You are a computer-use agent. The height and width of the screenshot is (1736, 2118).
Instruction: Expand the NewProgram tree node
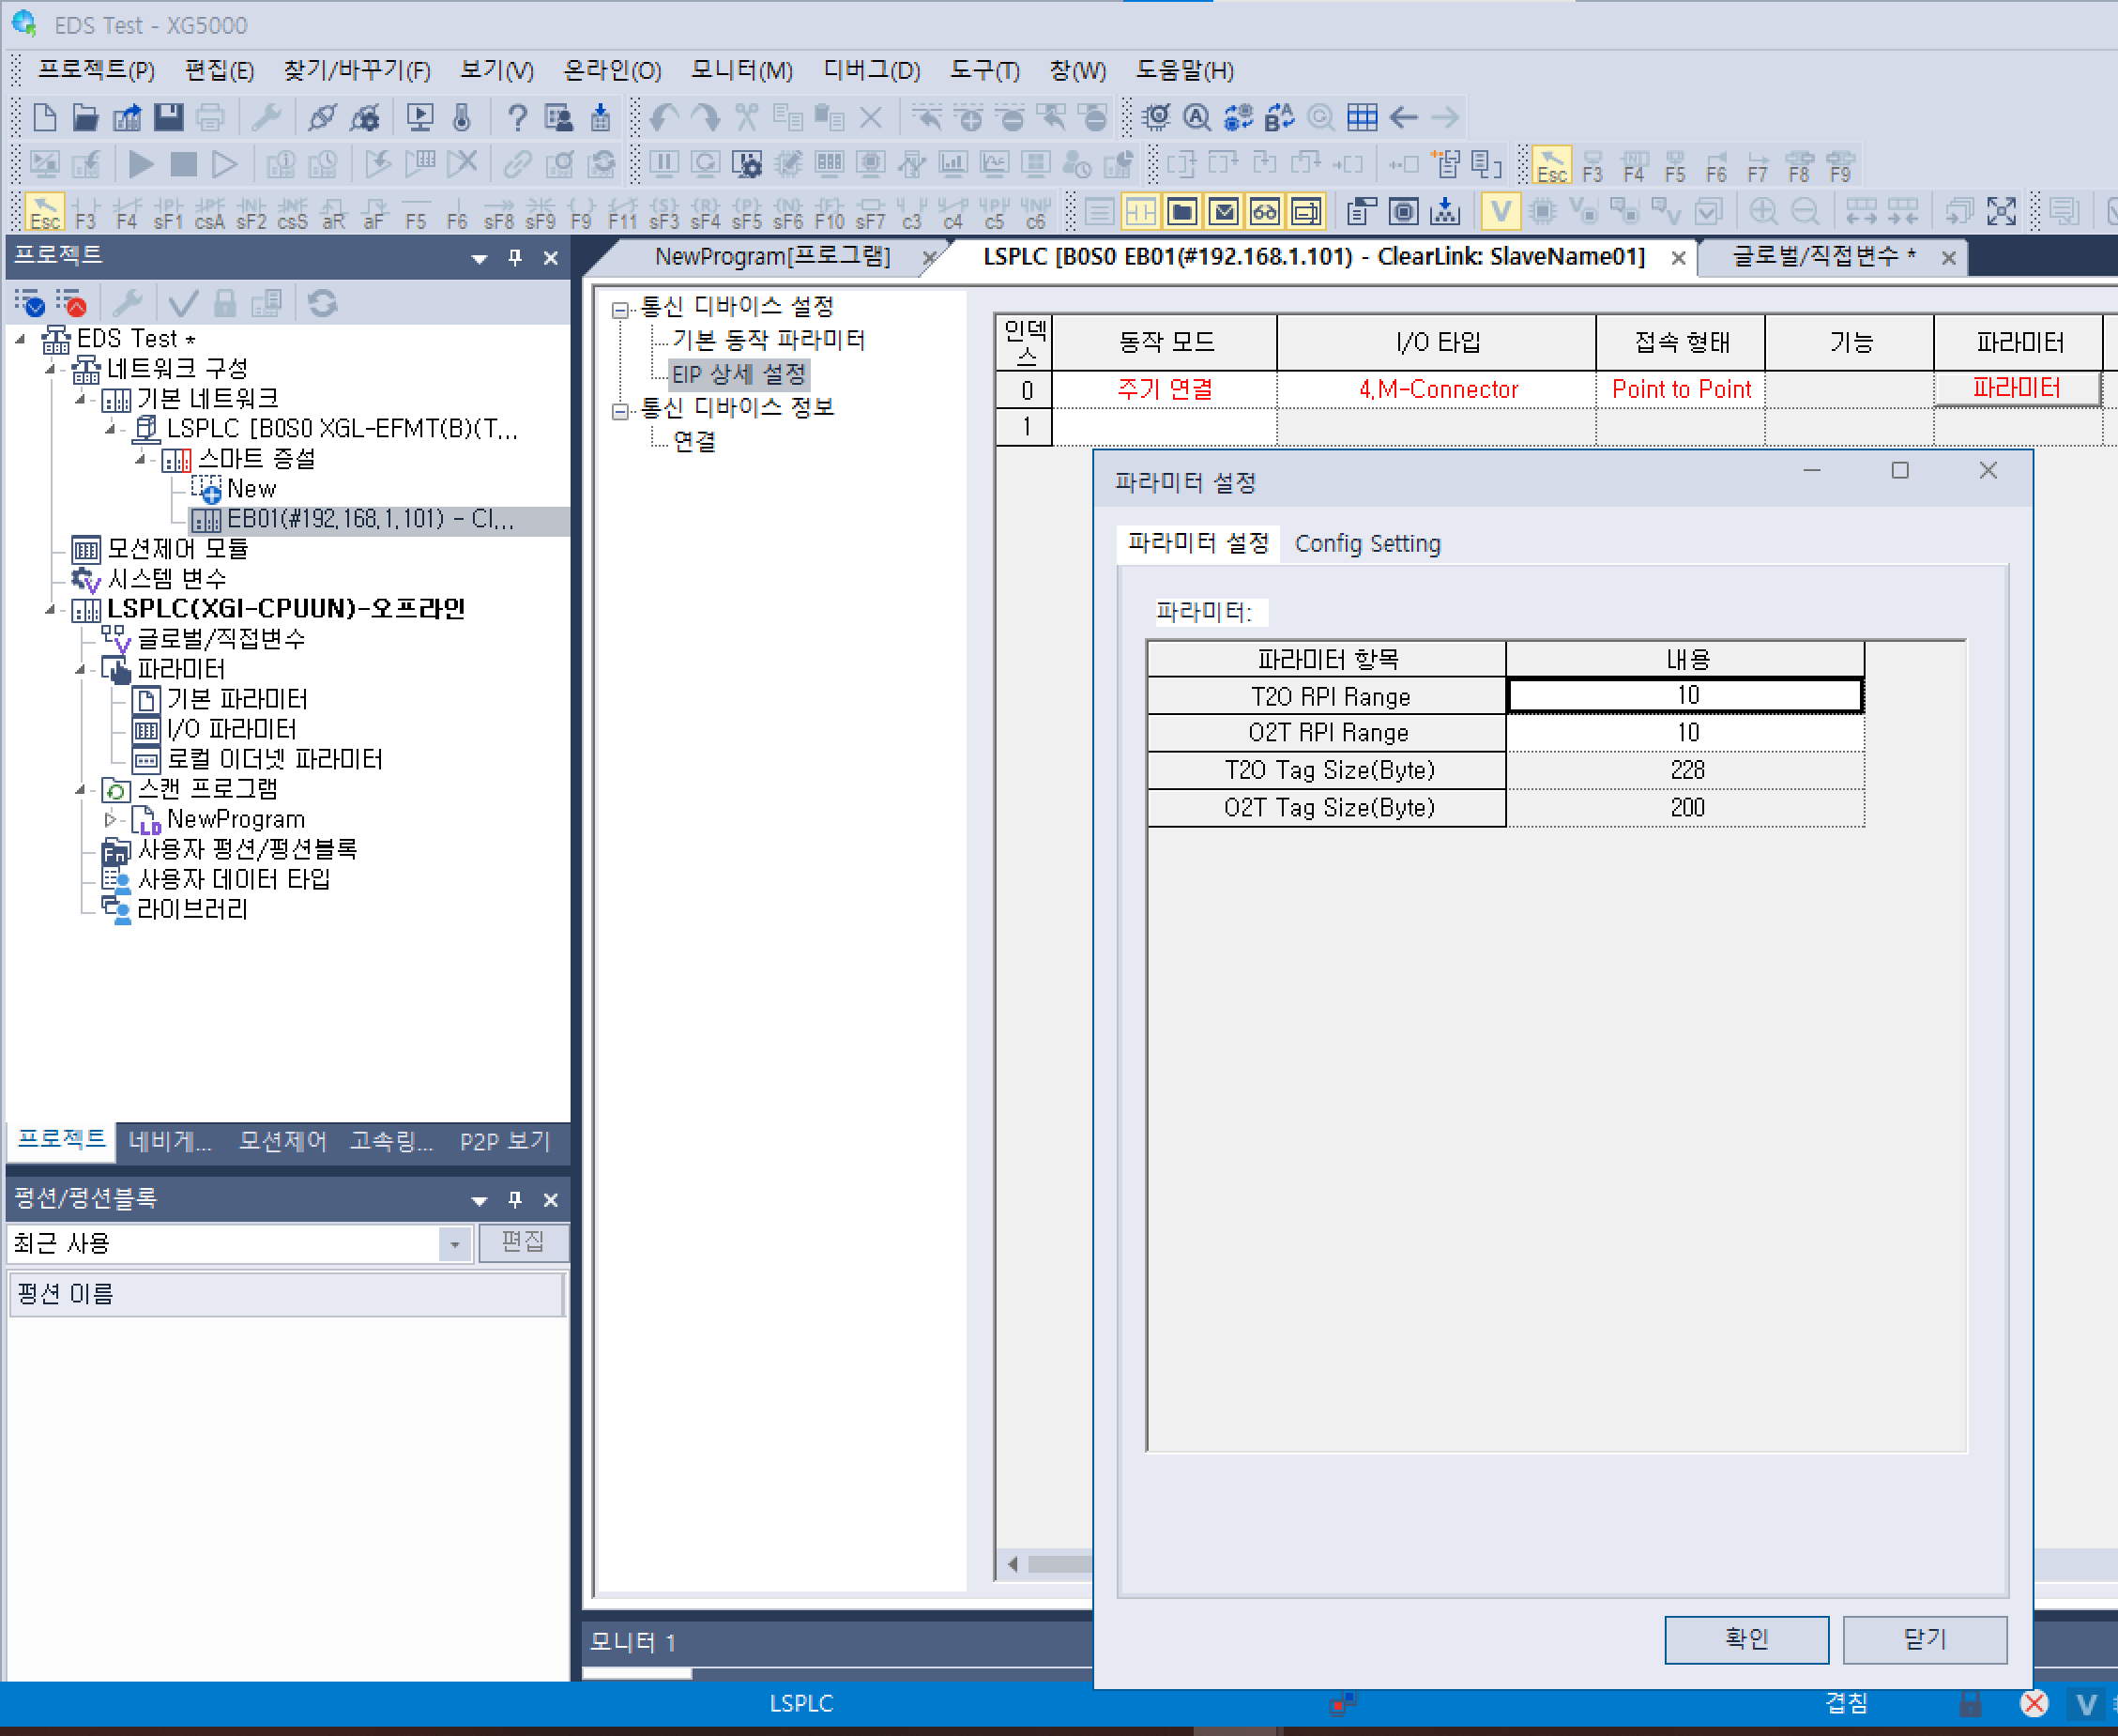point(111,819)
